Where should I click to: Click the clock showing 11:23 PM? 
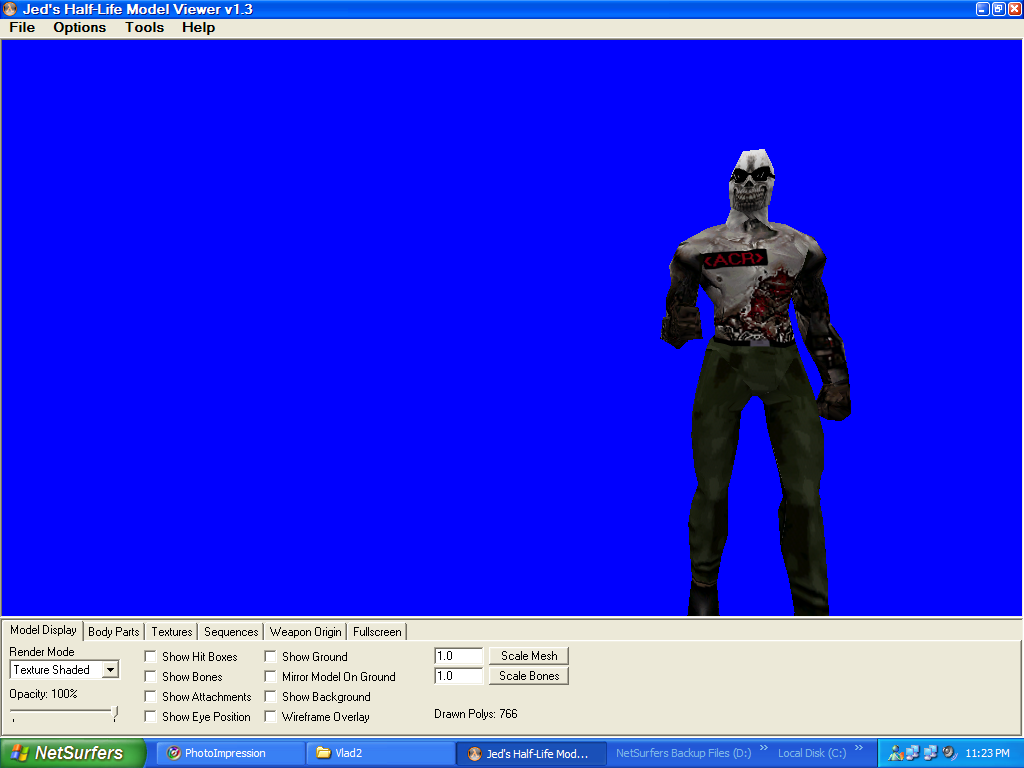tap(987, 753)
